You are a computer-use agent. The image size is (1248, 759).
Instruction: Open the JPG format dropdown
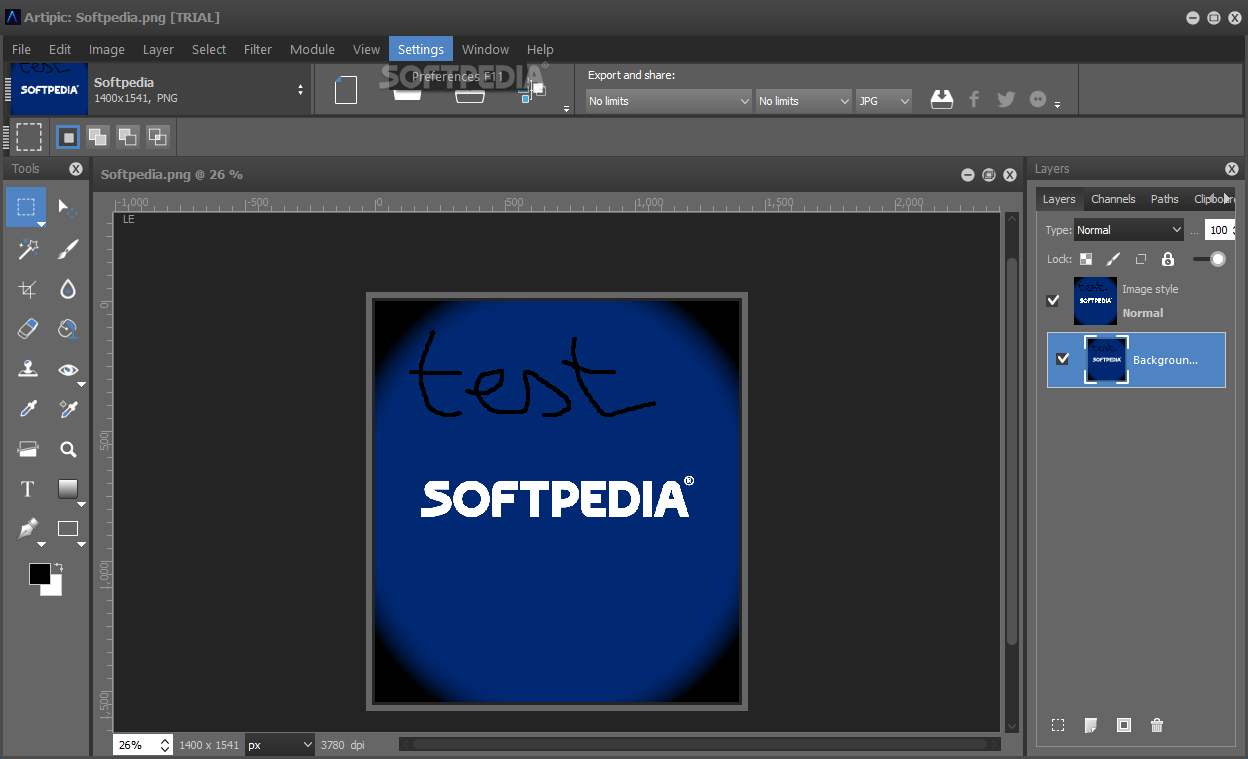[x=884, y=101]
